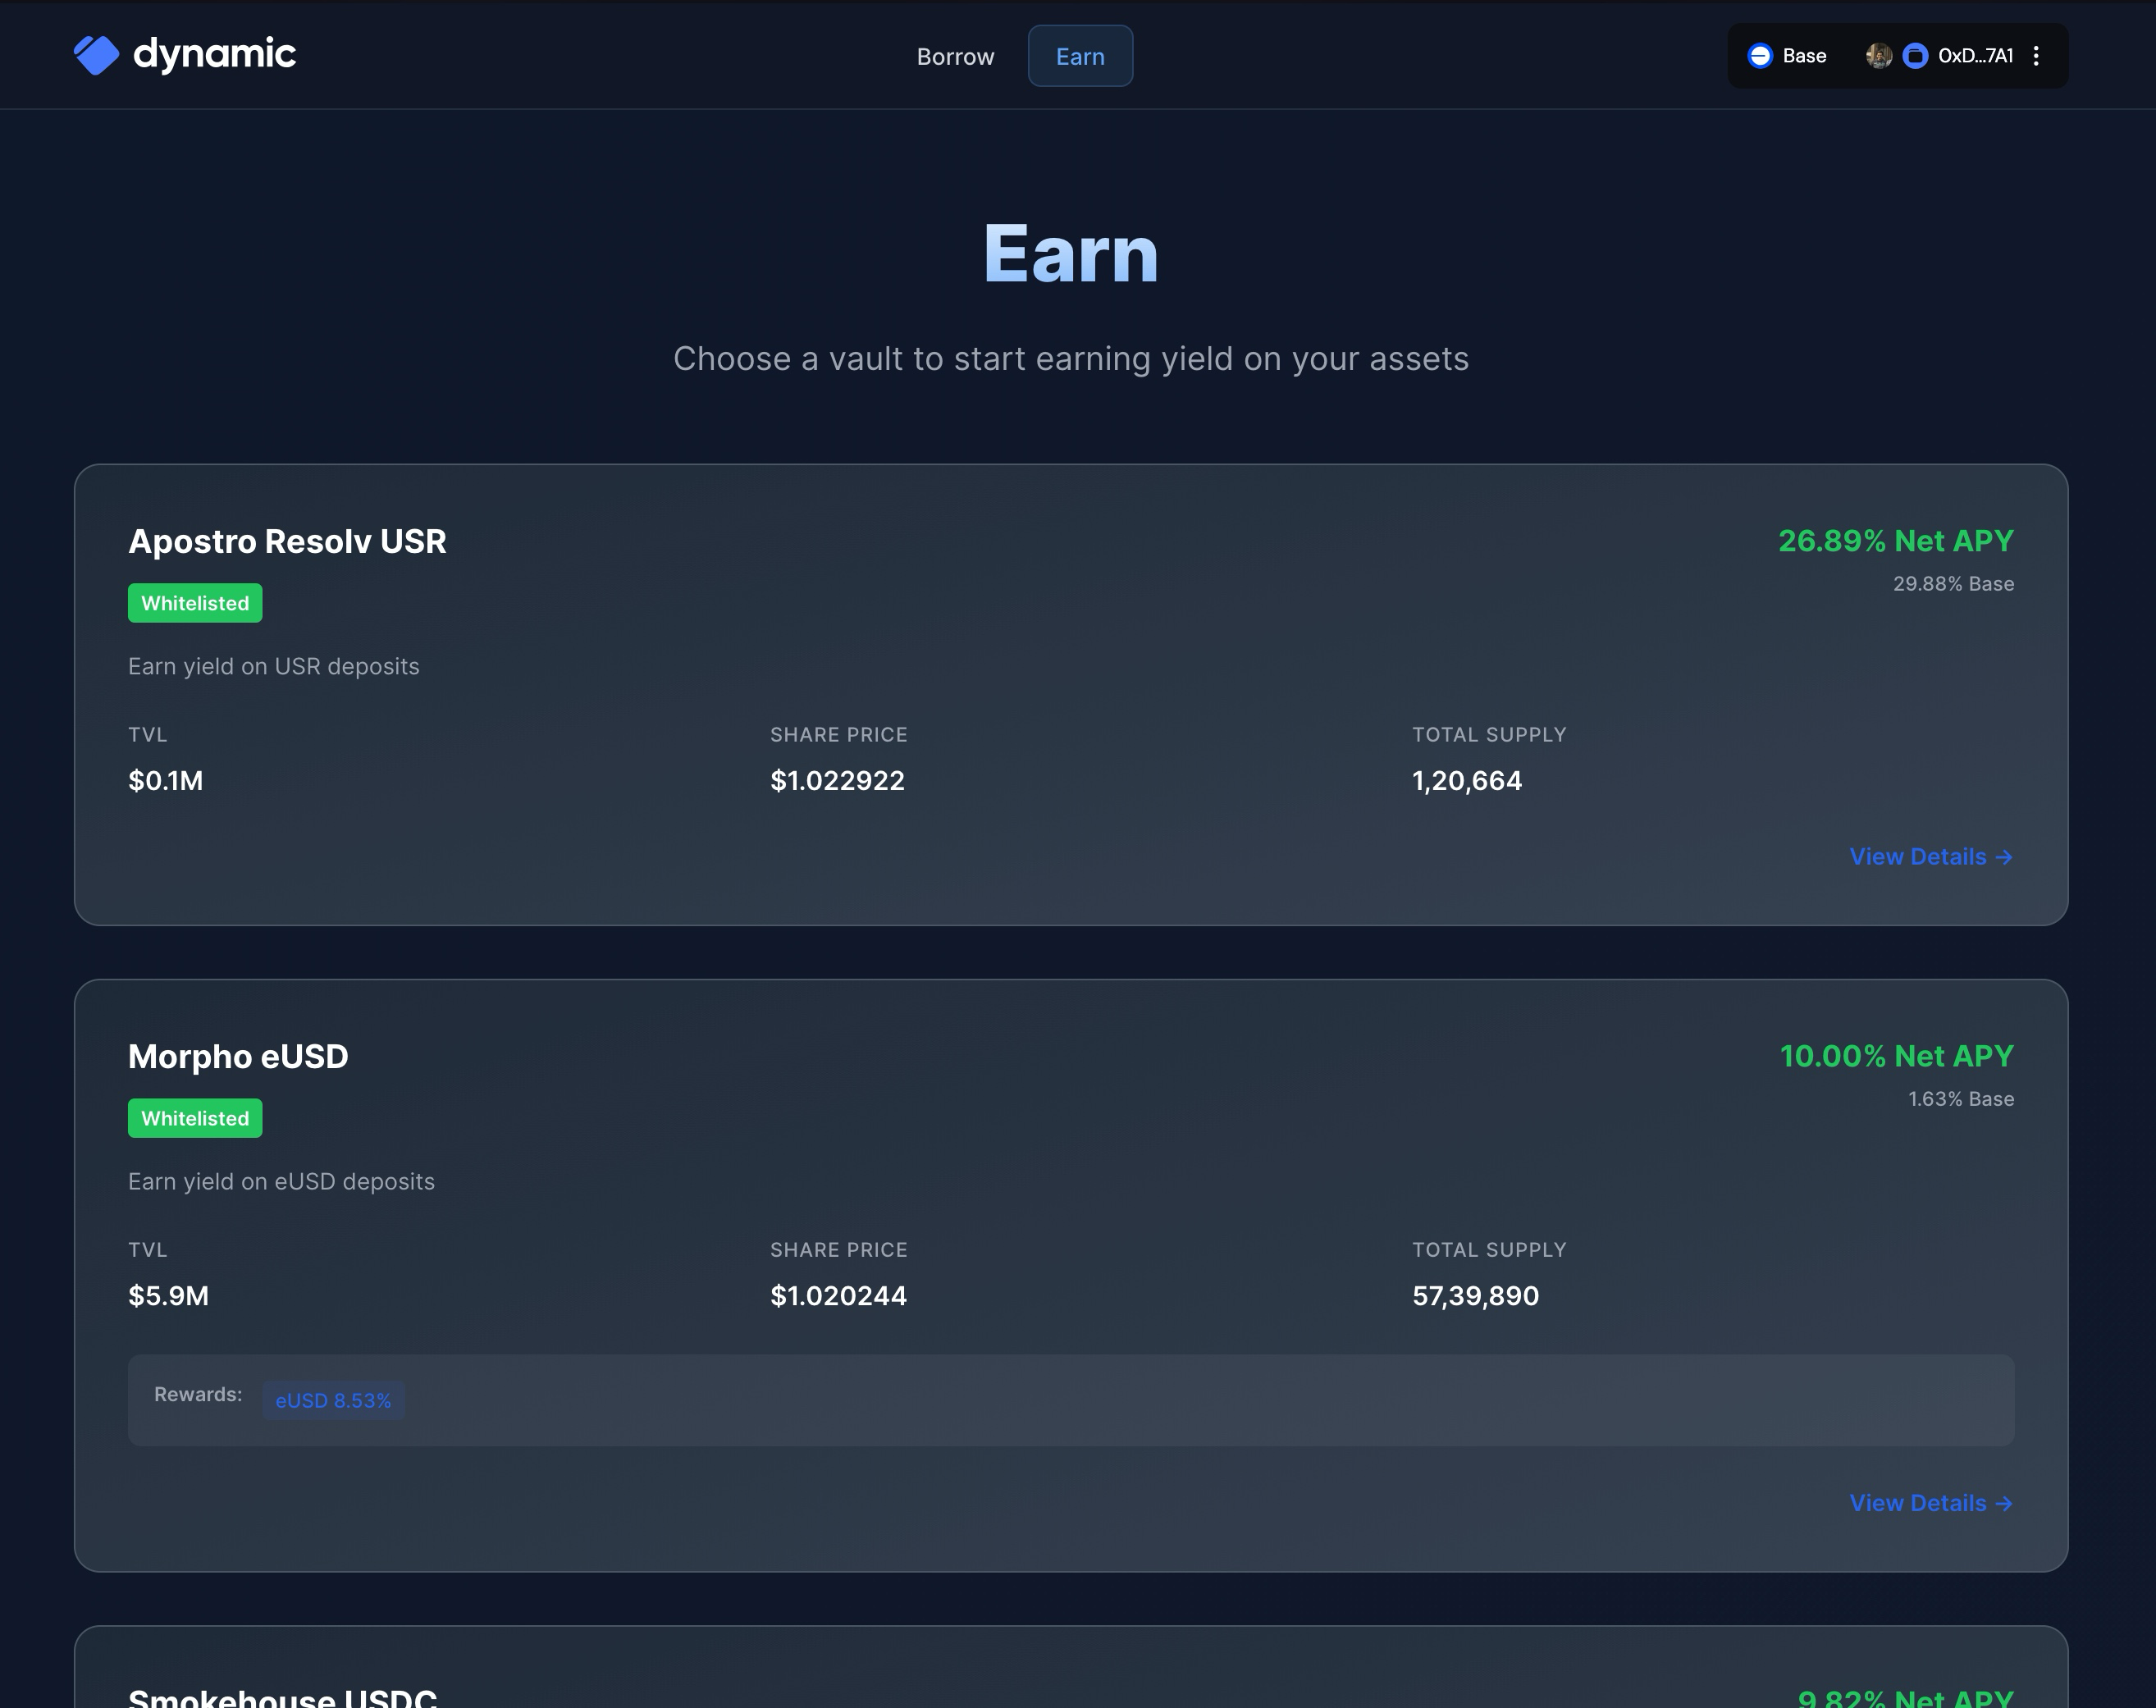
Task: Click the Rewards: label in Morpho eUSD
Action: pyautogui.click(x=198, y=1394)
